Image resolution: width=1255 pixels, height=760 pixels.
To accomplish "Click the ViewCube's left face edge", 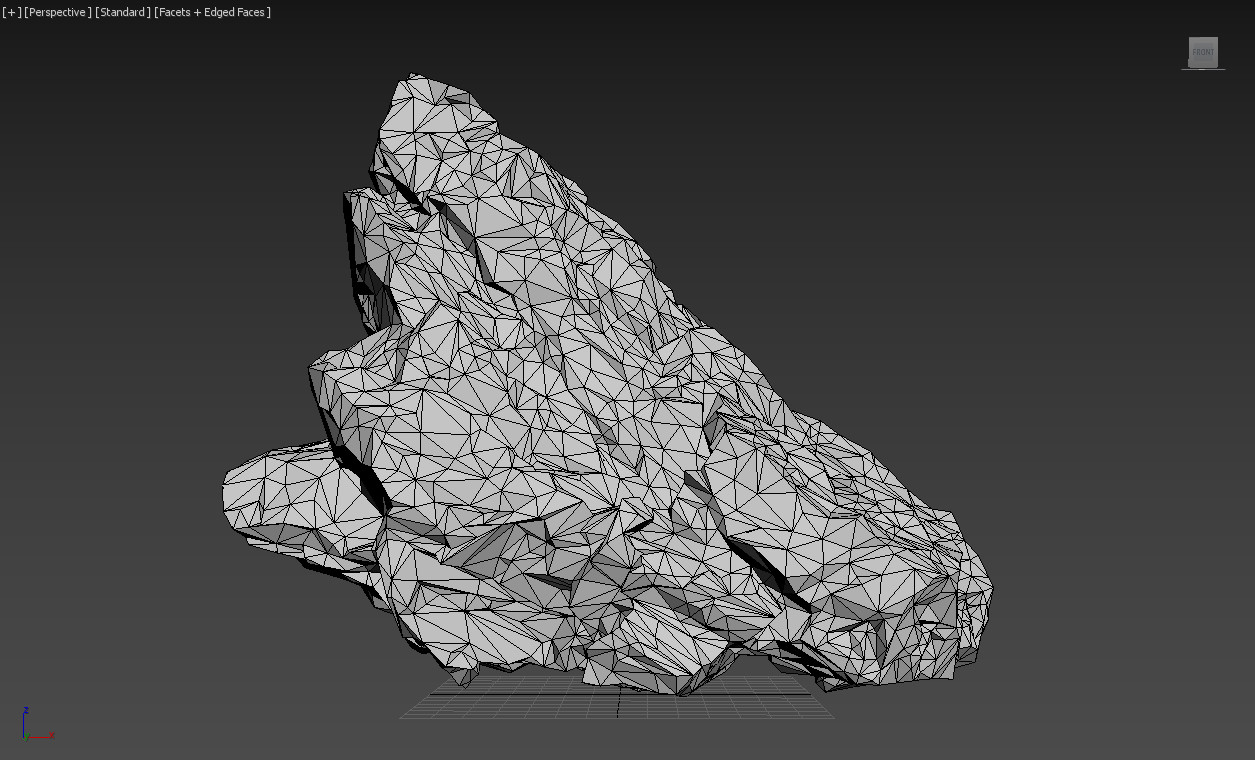I will coord(1189,52).
